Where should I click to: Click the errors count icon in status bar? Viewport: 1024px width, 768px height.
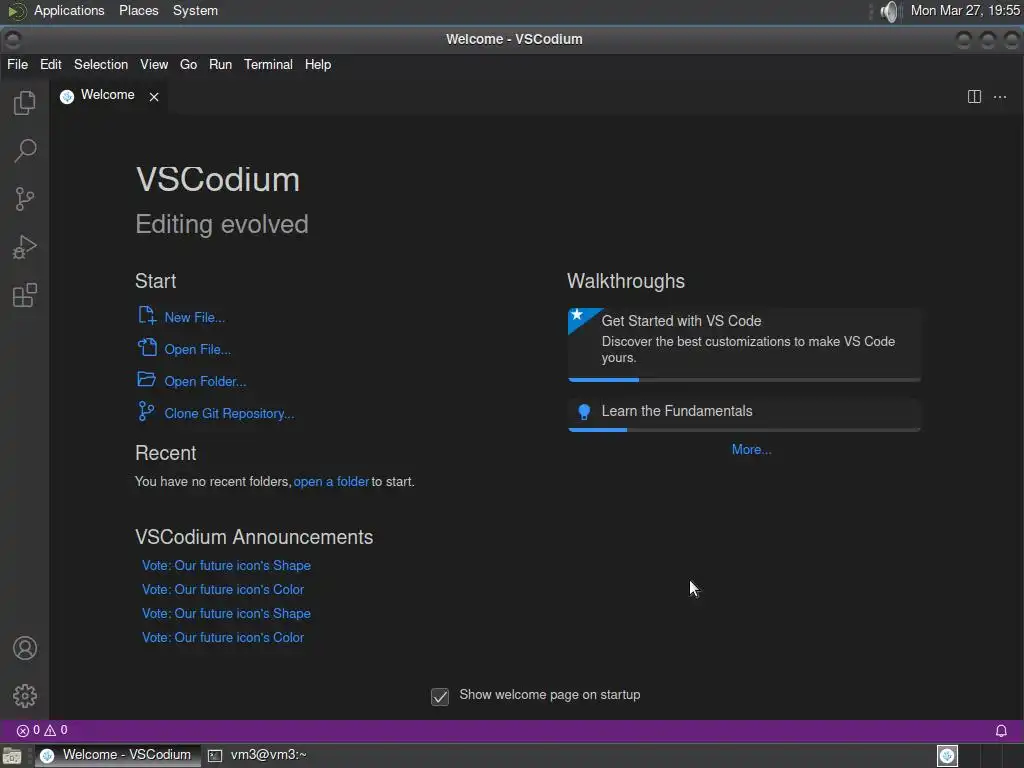[23, 731]
